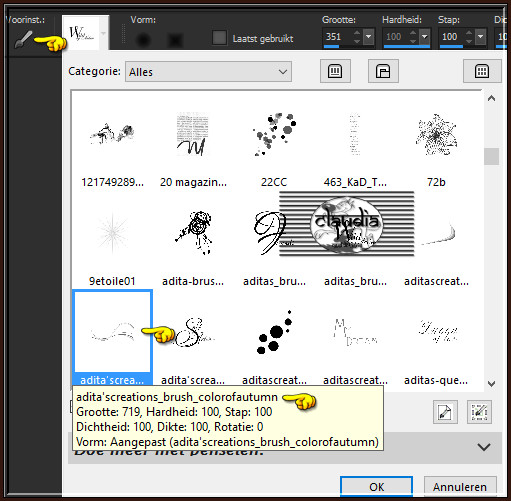Screen dimensions: 511x501
Task: Open the brush presets icon
Action: pos(24,39)
